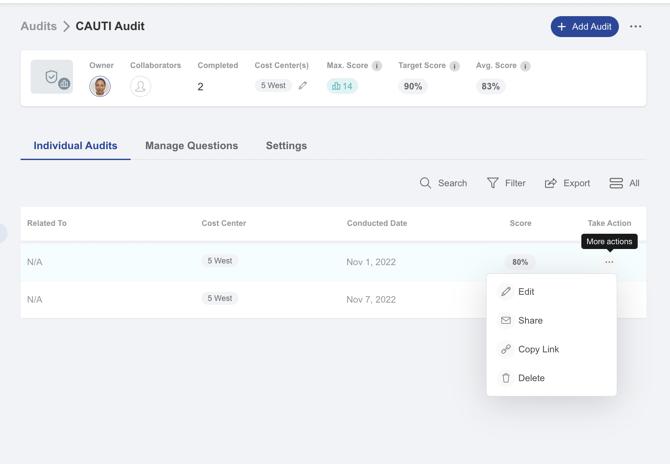The height and width of the screenshot is (464, 670).
Task: Open the page options ellipsis beside Add Audit
Action: [x=636, y=27]
